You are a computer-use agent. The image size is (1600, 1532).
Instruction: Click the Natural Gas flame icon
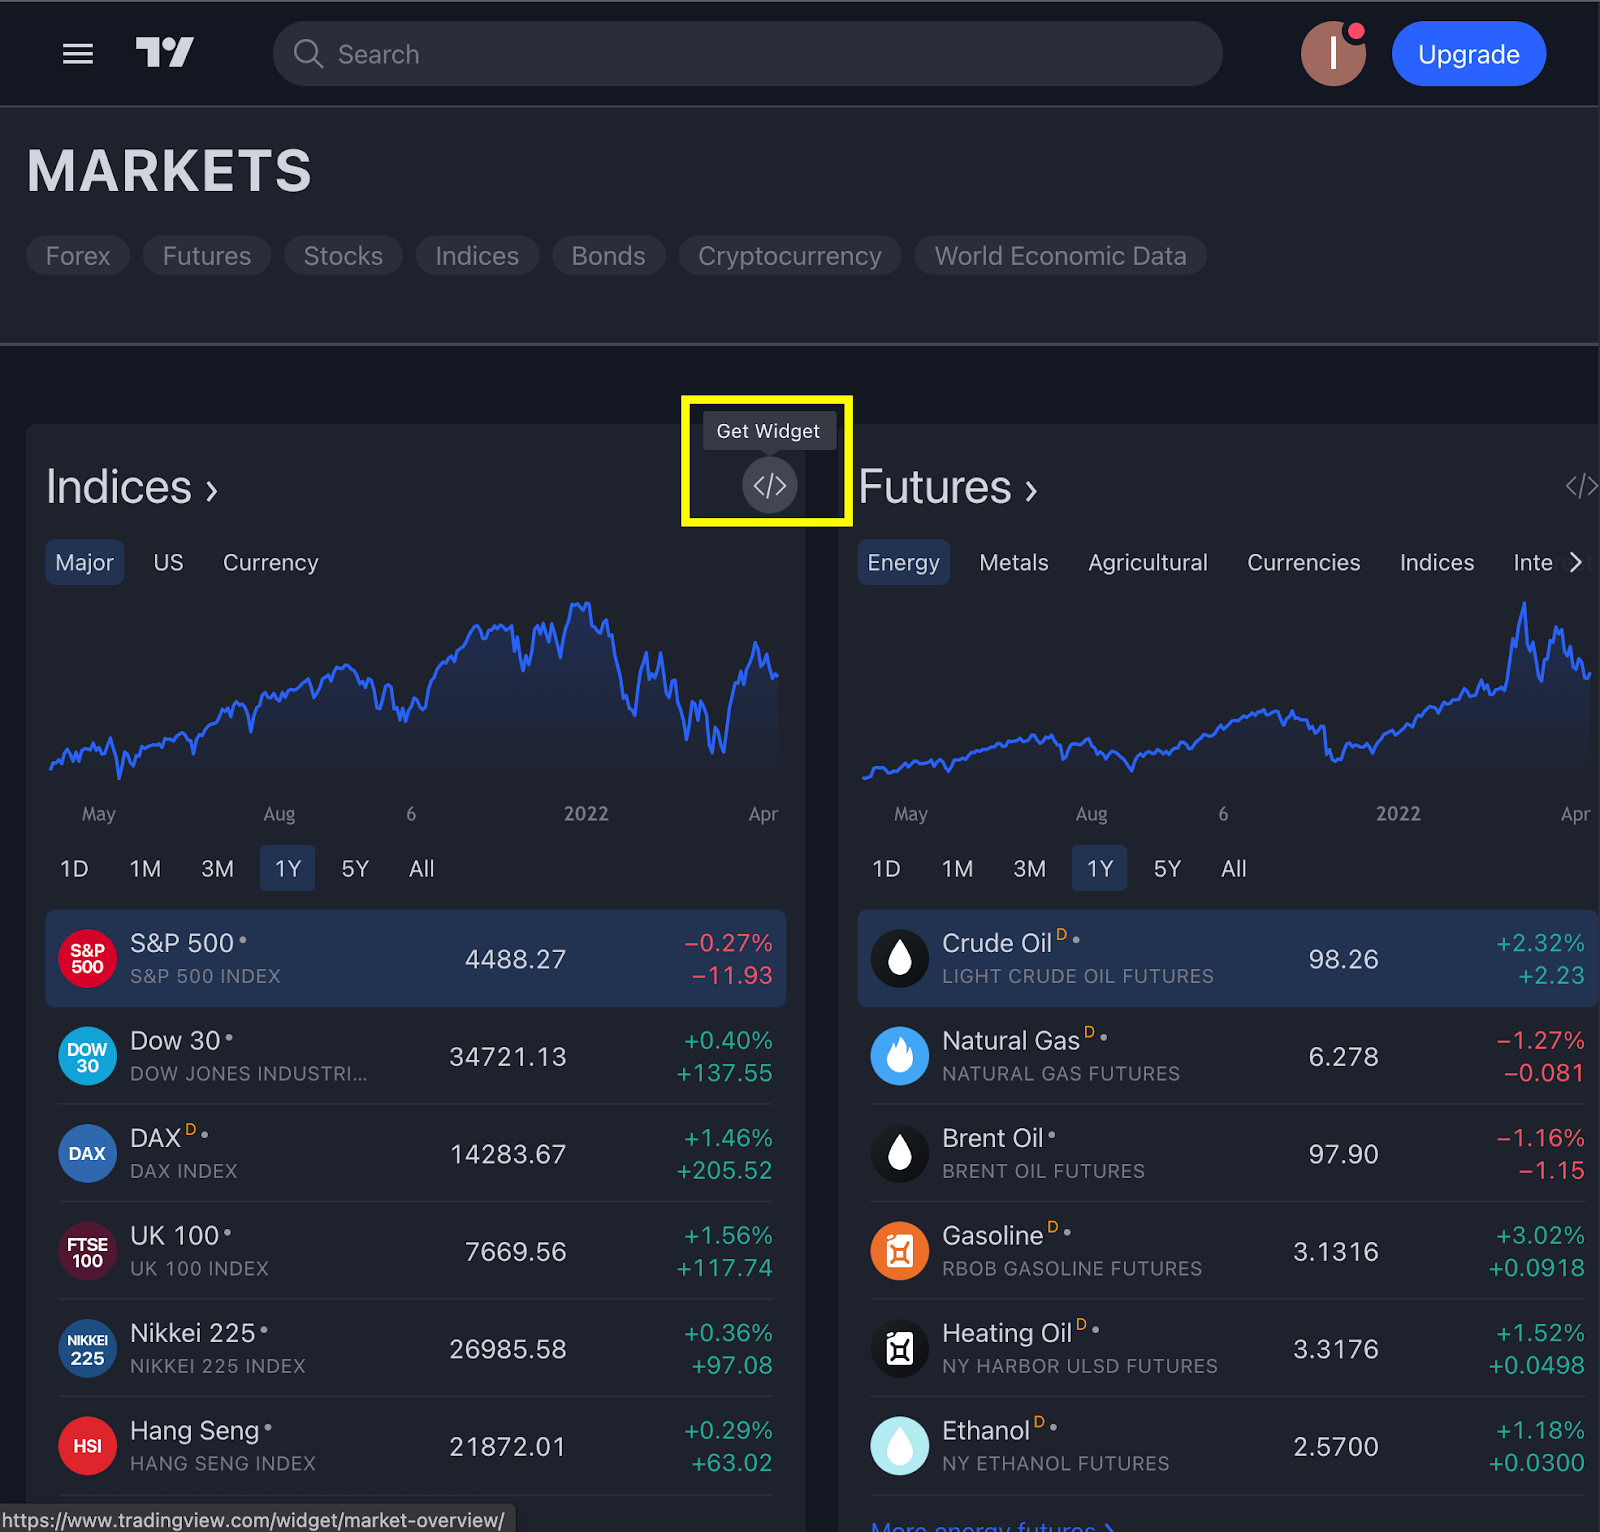pos(899,1056)
